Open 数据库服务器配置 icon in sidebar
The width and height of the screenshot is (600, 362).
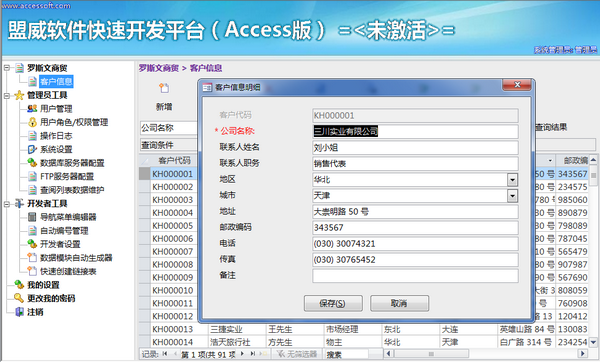[32, 163]
